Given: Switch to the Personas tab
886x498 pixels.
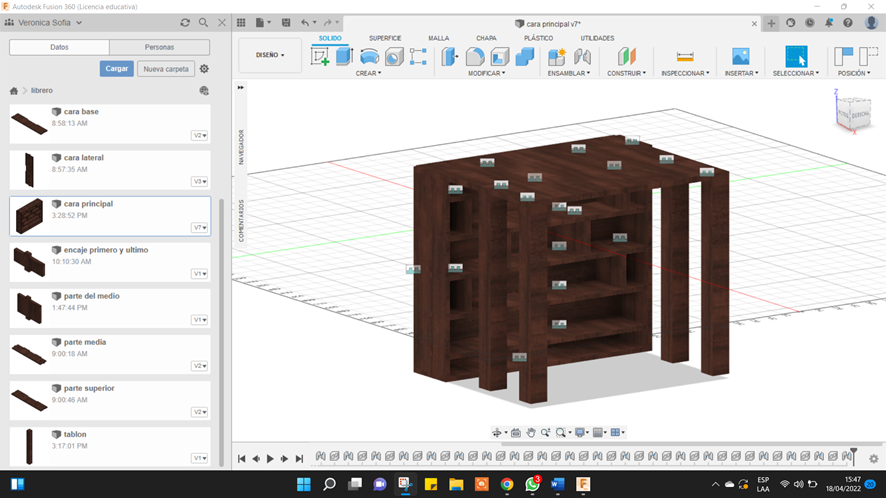Looking at the screenshot, I should point(159,47).
